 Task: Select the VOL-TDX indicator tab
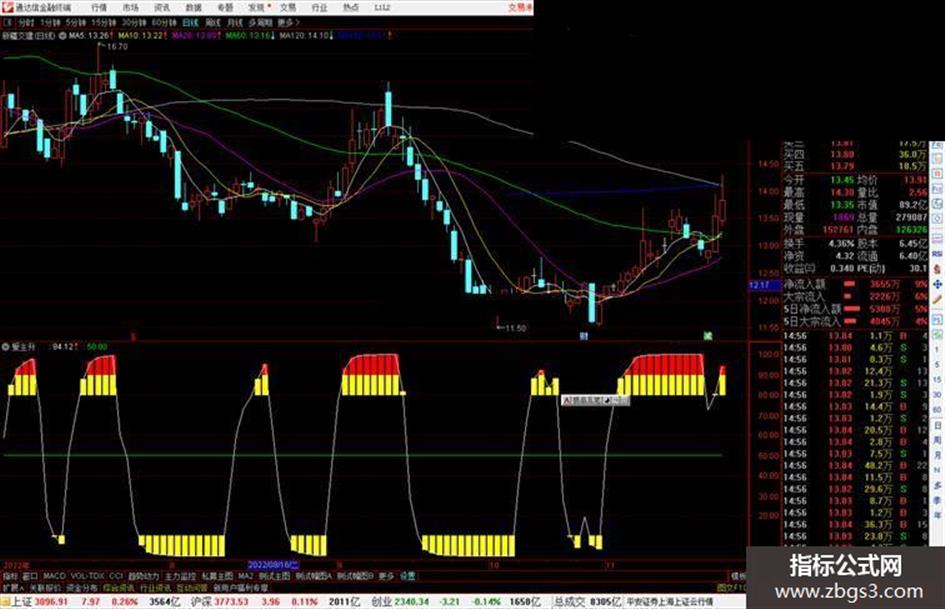point(87,576)
